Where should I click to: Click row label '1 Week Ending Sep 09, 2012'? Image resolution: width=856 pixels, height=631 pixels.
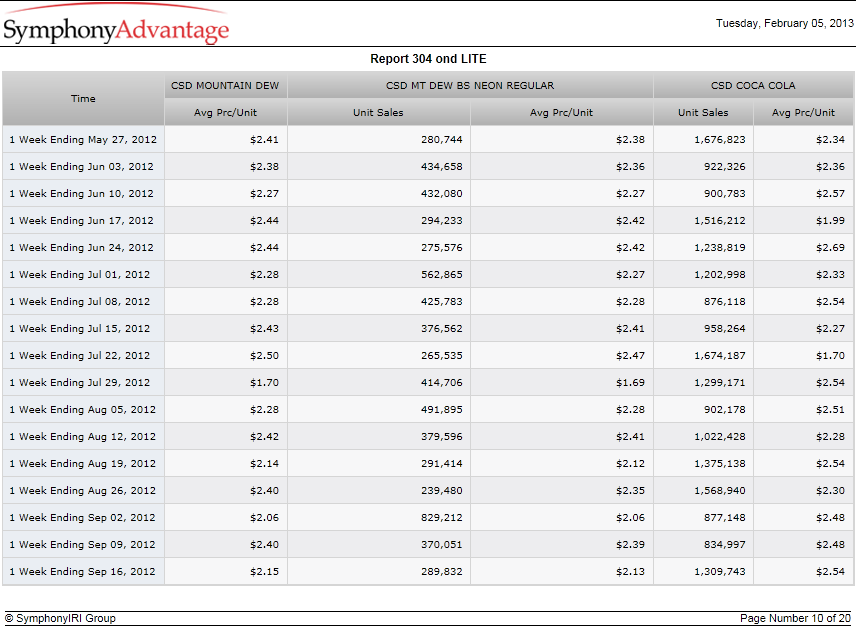(82, 545)
